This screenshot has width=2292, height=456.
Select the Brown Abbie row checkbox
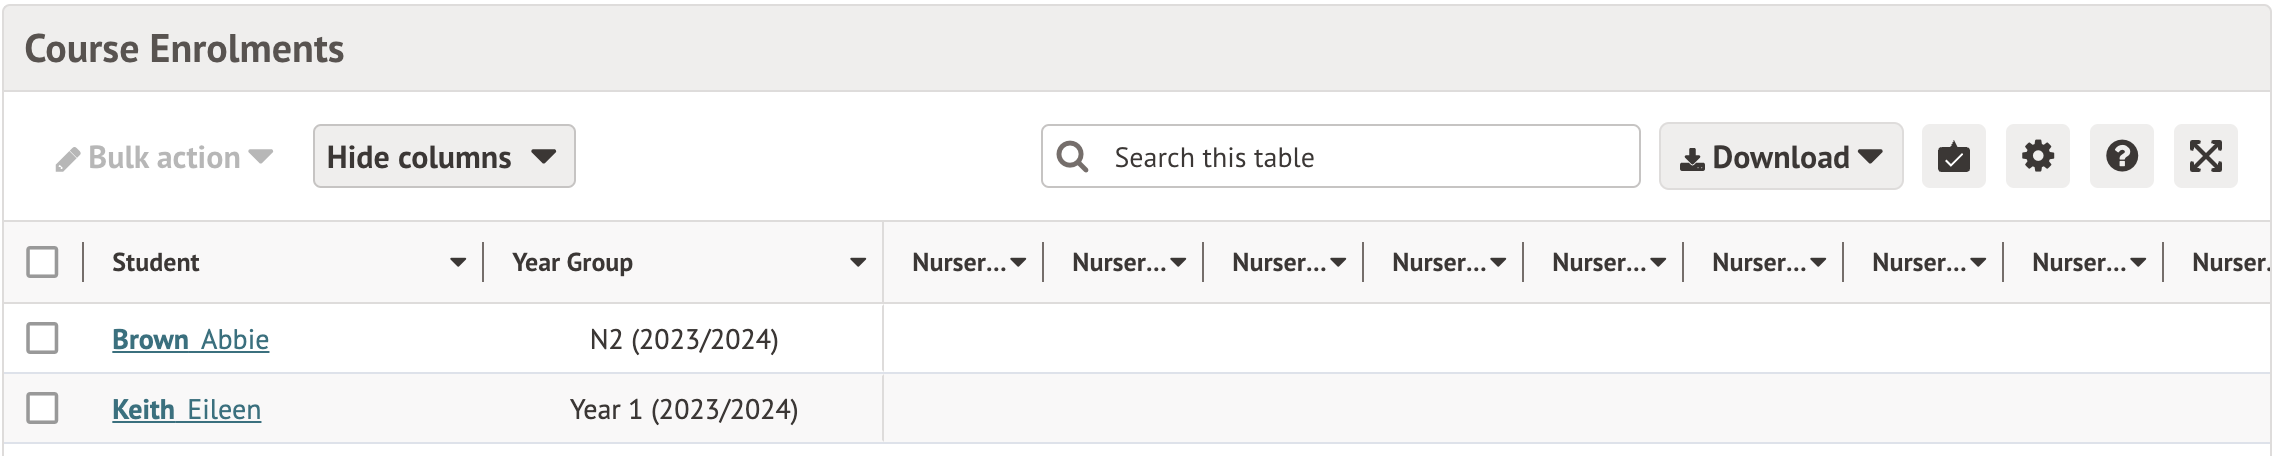42,338
